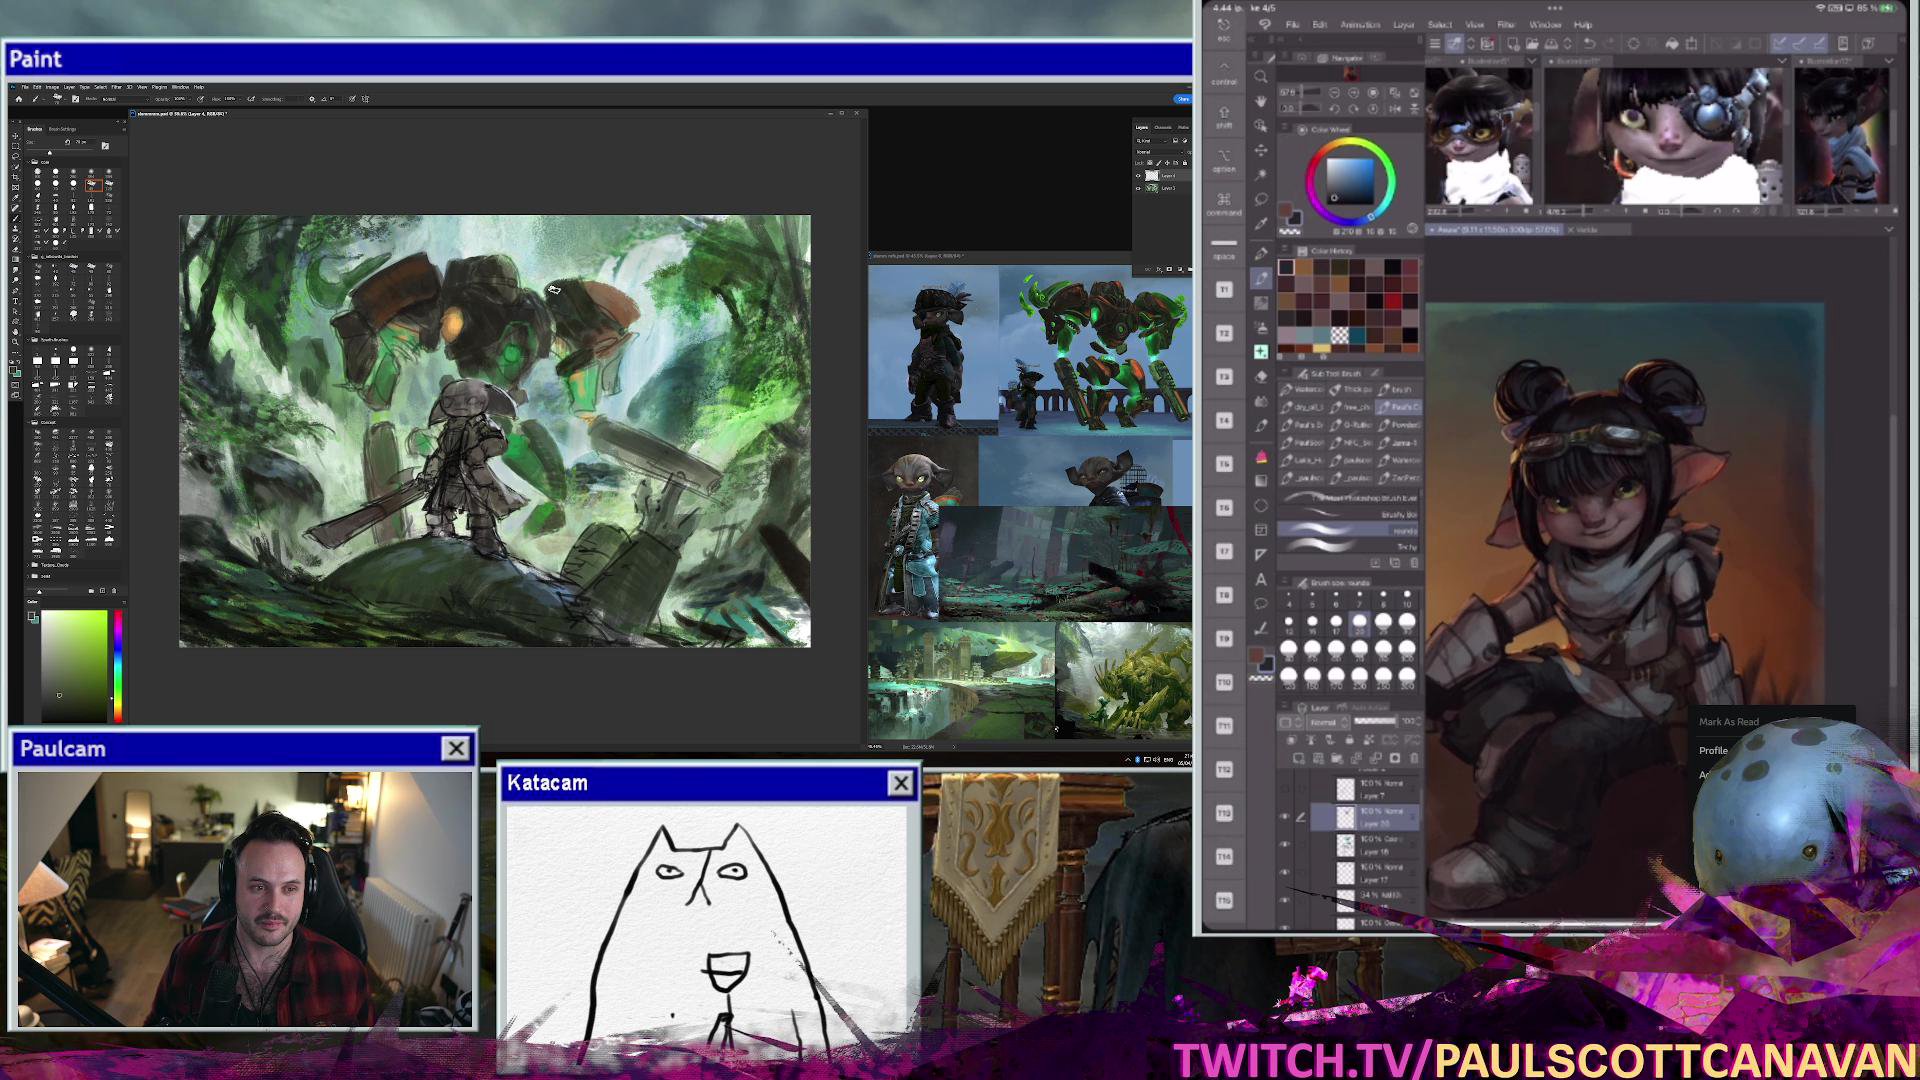The image size is (1920, 1080).
Task: Hide Layer 17 in Clip Studio
Action: coord(1285,872)
